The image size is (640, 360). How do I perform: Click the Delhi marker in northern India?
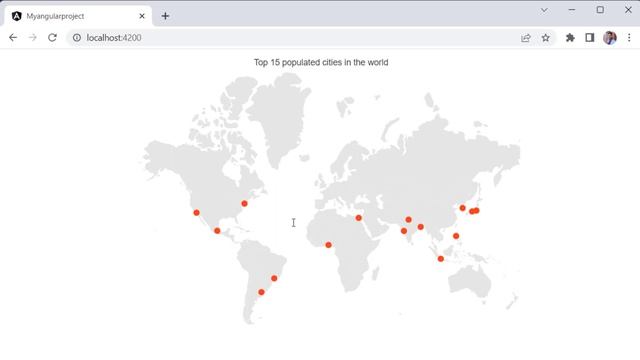click(409, 220)
